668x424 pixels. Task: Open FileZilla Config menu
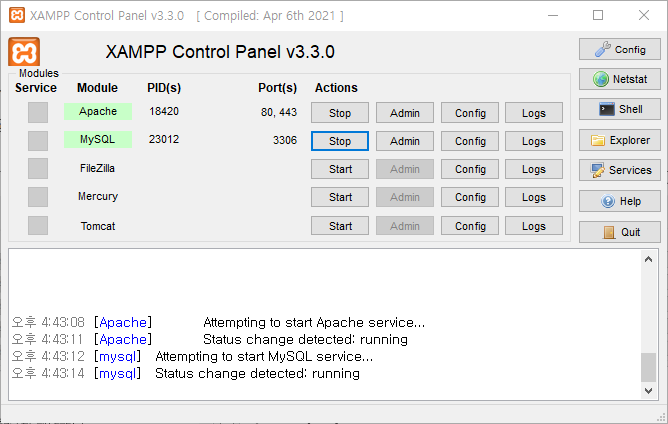pos(470,169)
